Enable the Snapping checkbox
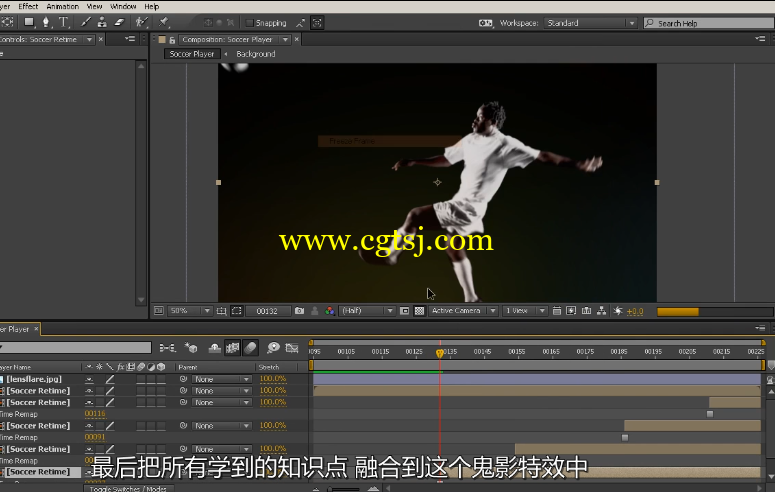This screenshot has height=492, width=775. point(249,23)
